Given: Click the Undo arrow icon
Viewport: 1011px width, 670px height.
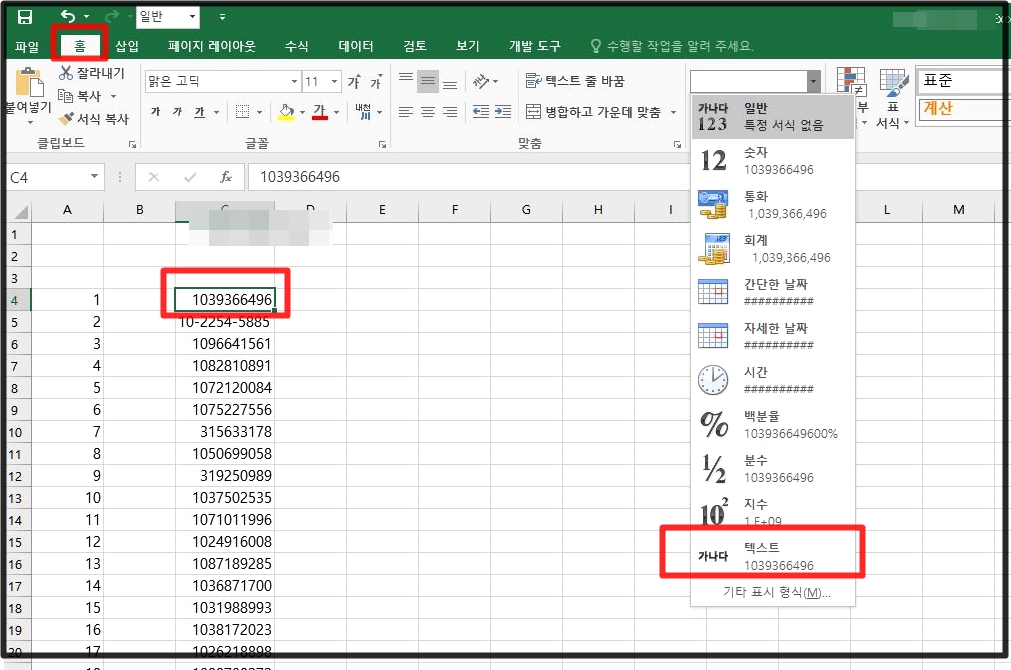Looking at the screenshot, I should pyautogui.click(x=68, y=17).
